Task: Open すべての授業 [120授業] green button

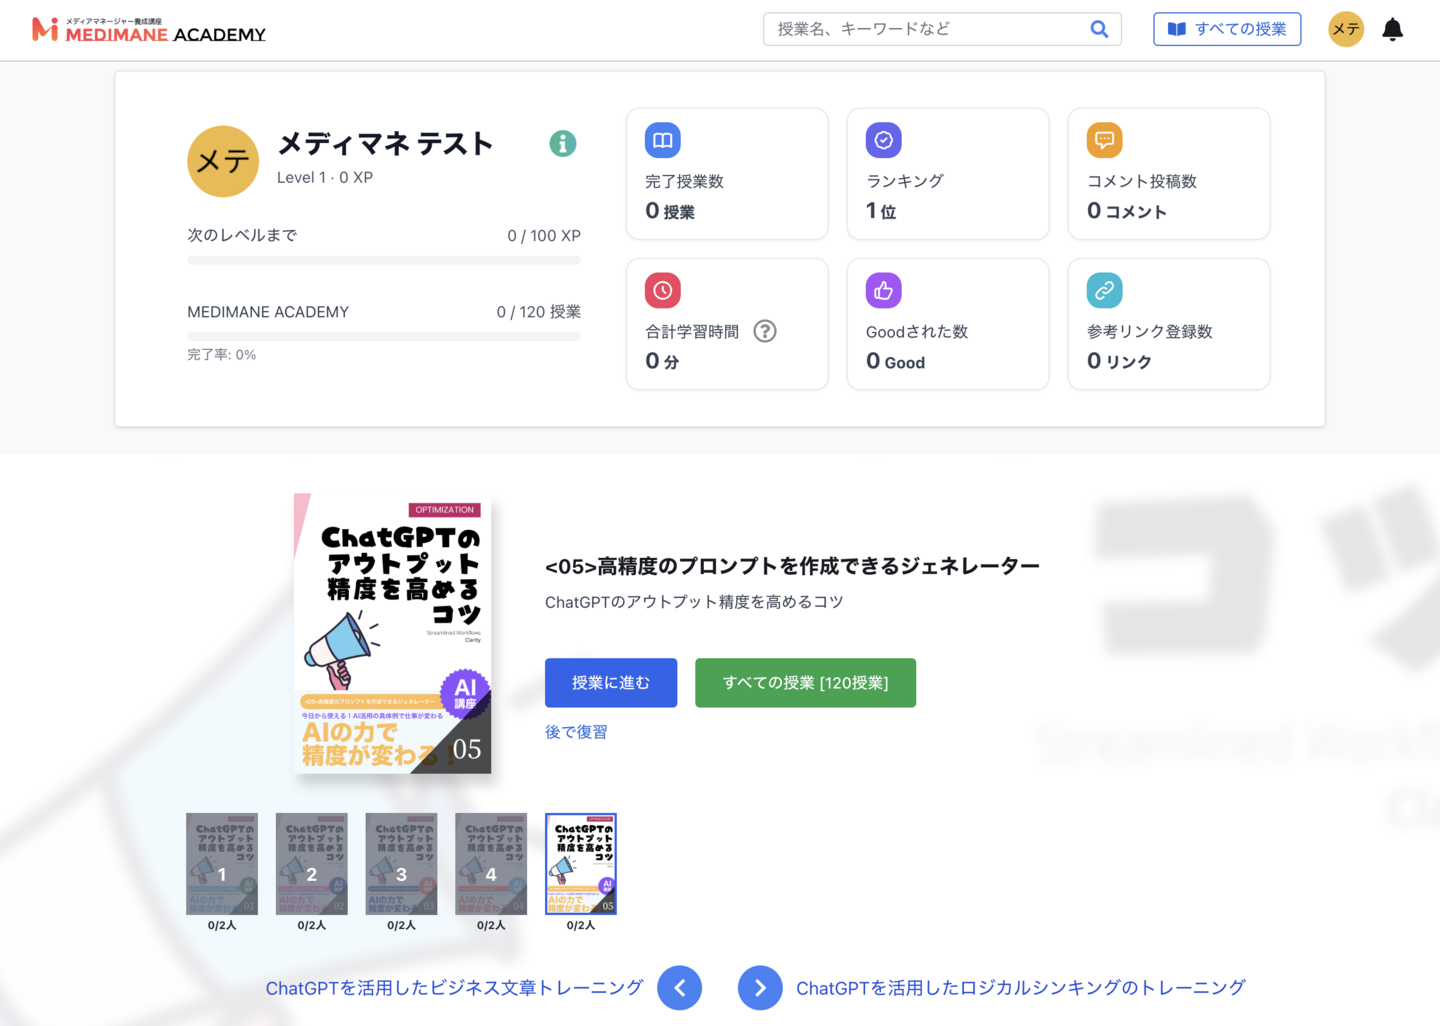Action: coord(805,683)
